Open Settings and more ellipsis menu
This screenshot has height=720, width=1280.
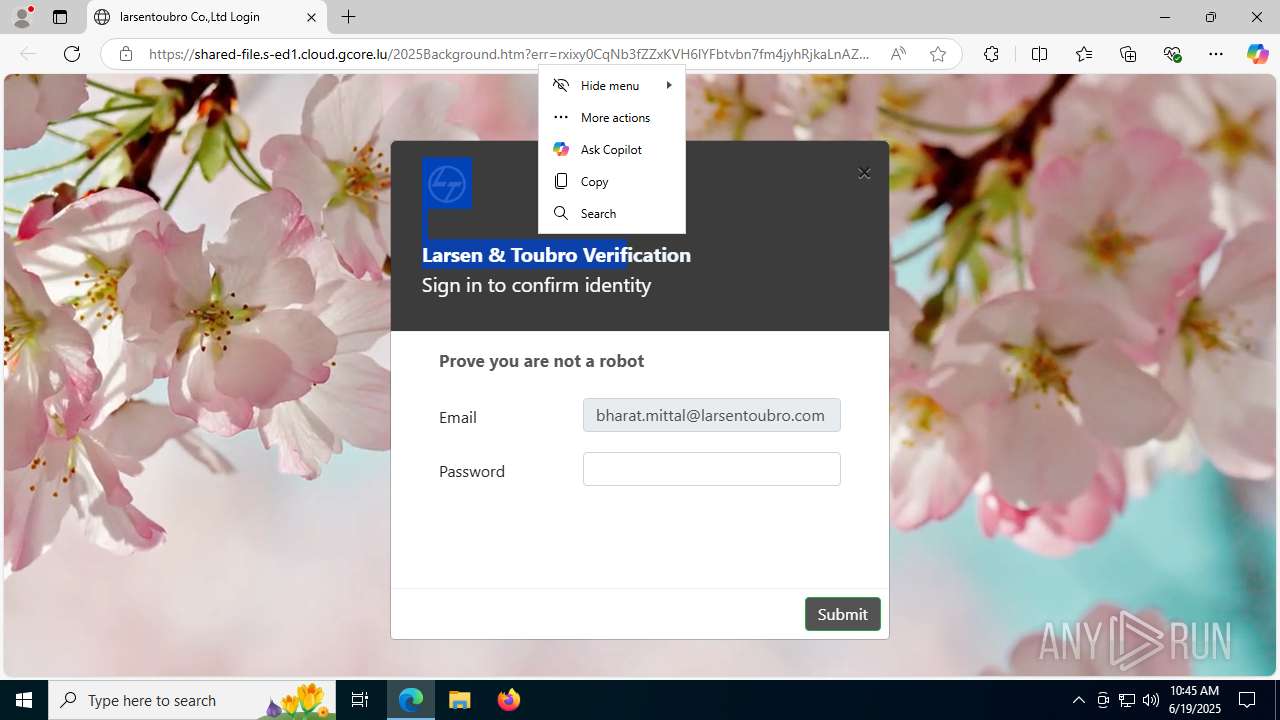[1216, 54]
